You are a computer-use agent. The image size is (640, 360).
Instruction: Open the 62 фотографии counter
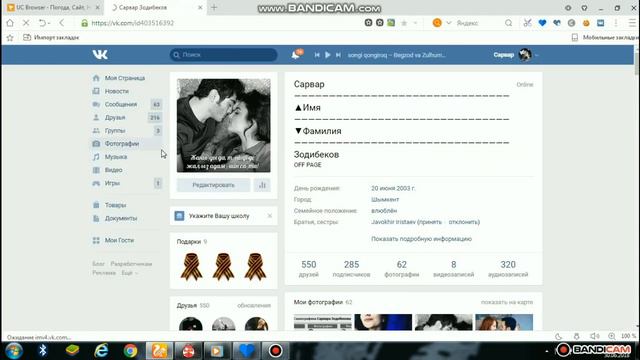pyautogui.click(x=402, y=269)
